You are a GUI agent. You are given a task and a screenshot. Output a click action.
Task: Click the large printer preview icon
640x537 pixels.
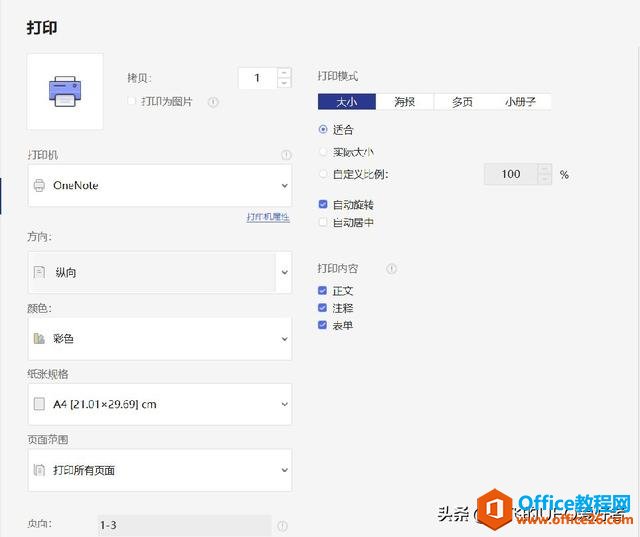64,91
